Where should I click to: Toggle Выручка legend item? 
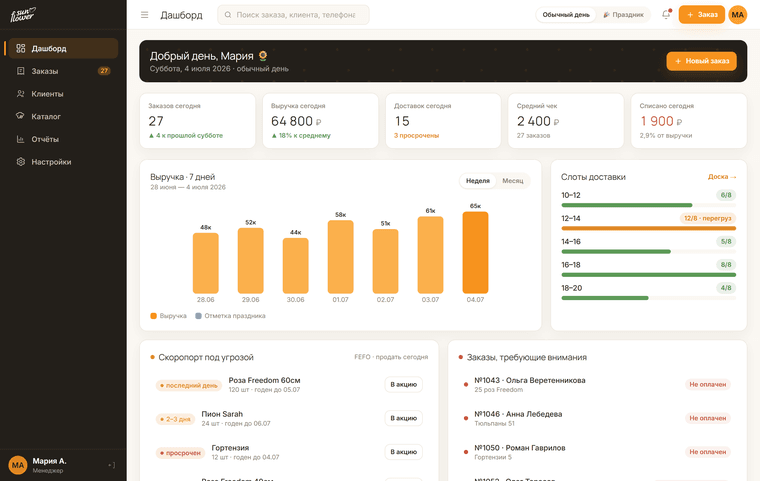pos(169,316)
